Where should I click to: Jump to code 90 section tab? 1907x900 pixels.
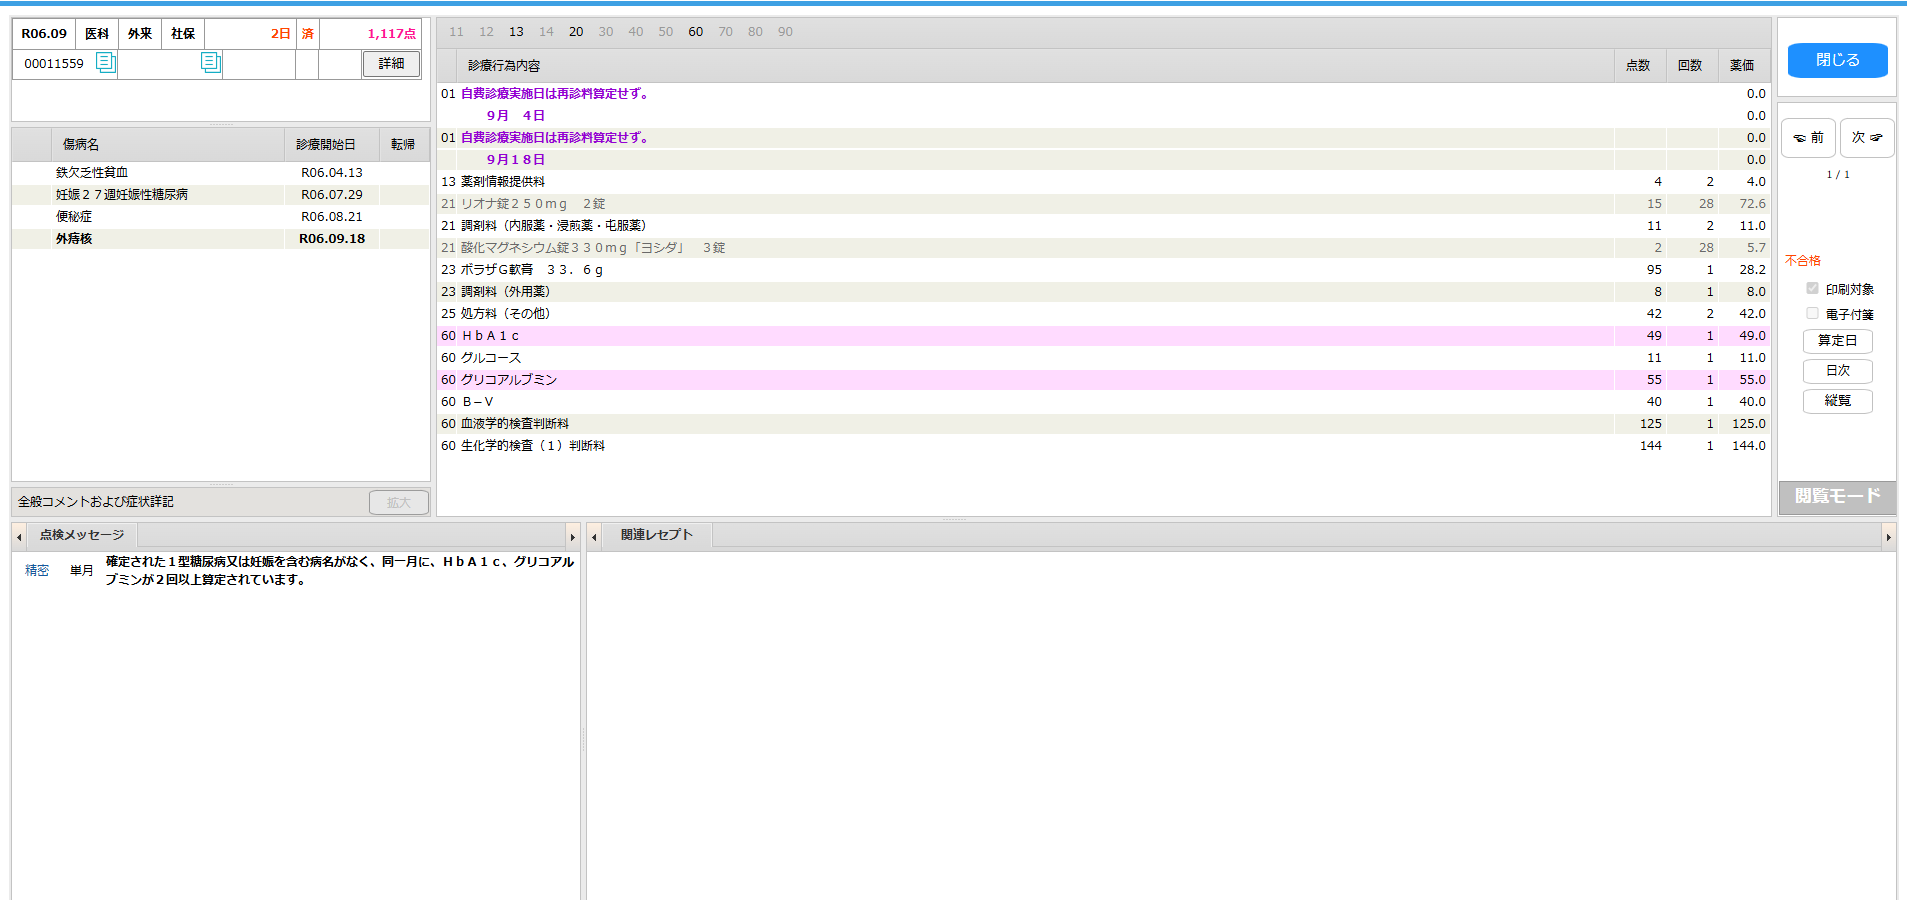tap(786, 32)
